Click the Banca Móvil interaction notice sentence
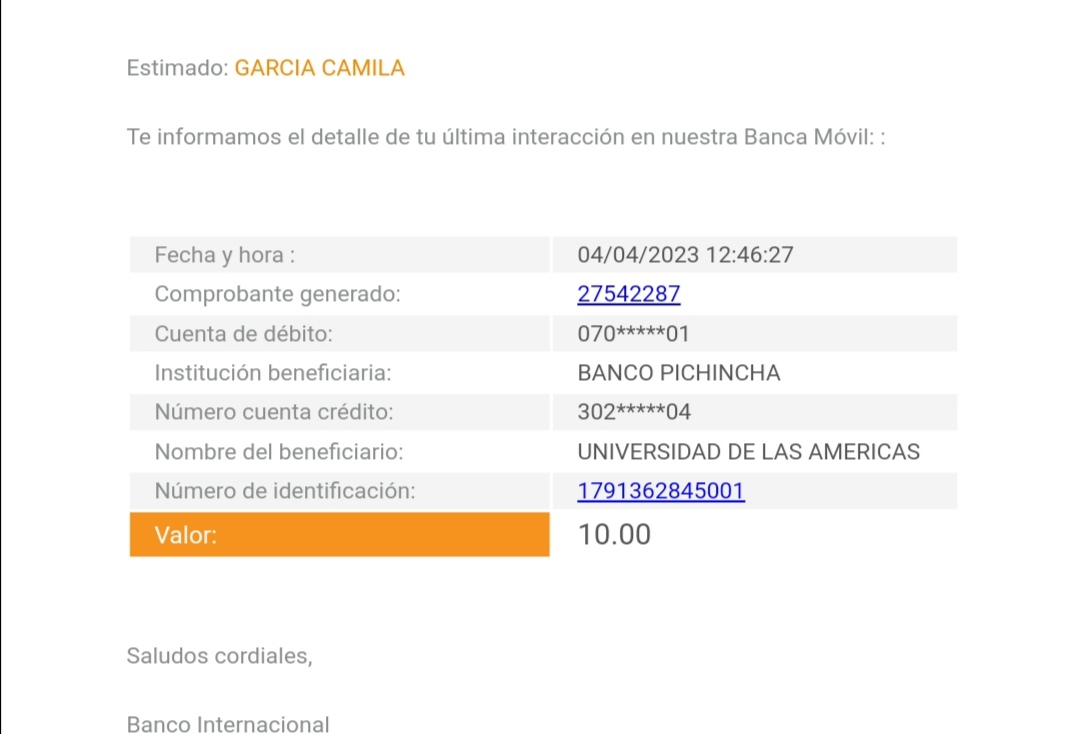1080x734 pixels. [506, 137]
